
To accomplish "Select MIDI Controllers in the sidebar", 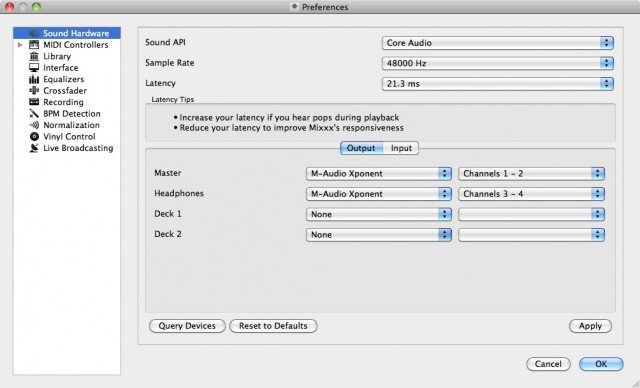I will (76, 45).
